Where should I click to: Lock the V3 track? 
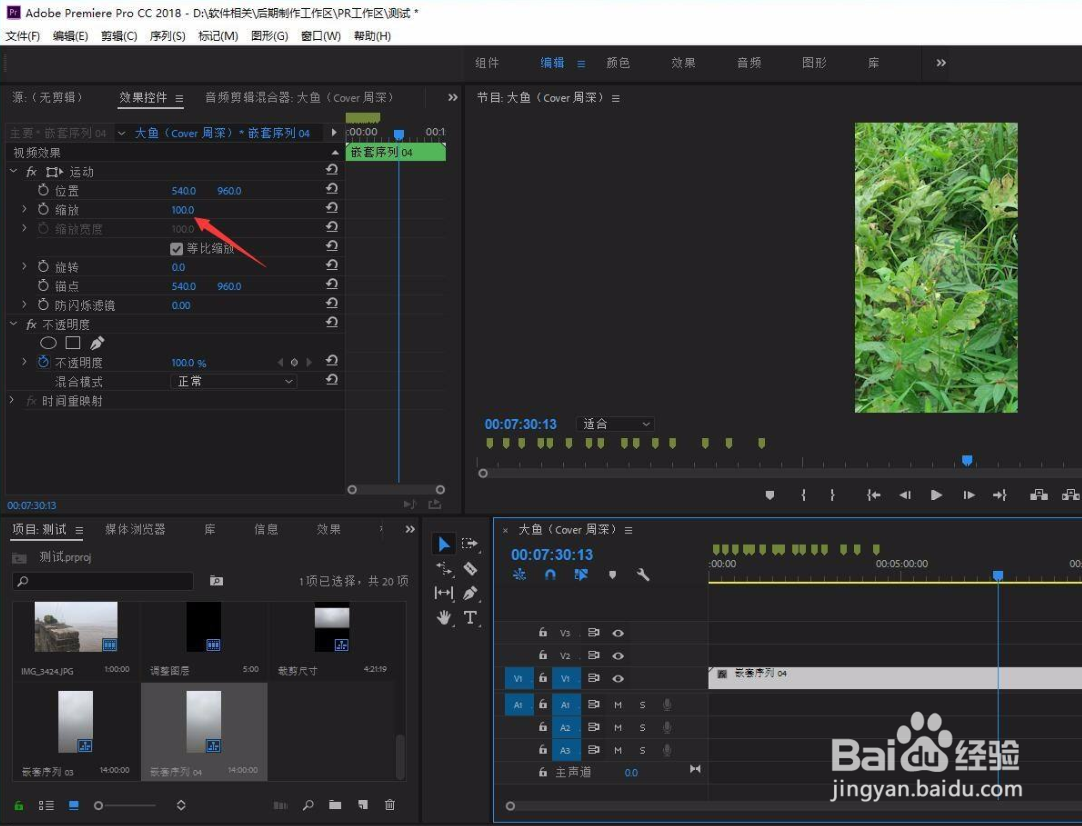(543, 632)
